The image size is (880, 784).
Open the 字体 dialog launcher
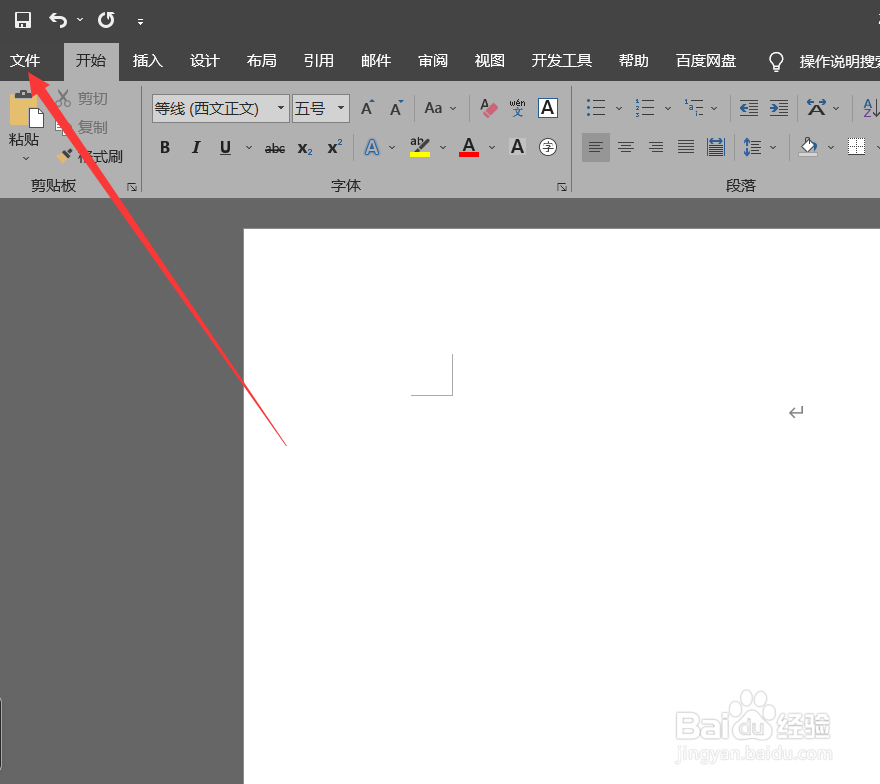pos(562,187)
